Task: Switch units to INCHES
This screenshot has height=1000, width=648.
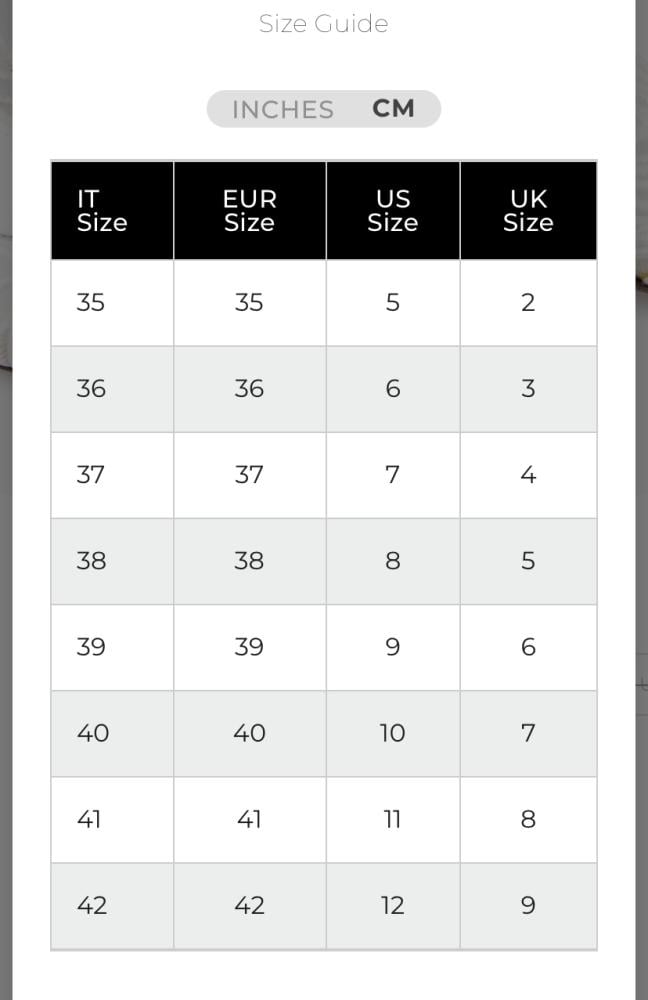Action: pyautogui.click(x=283, y=110)
